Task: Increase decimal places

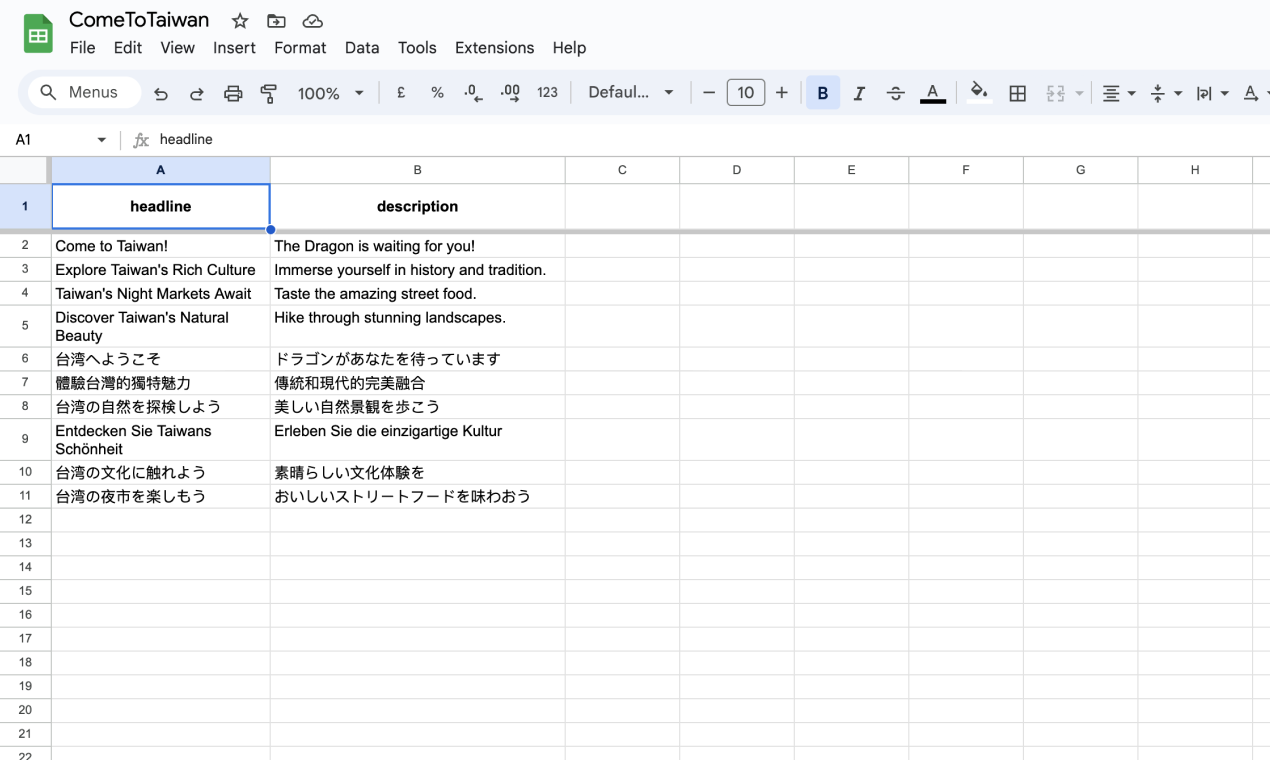Action: tap(510, 92)
